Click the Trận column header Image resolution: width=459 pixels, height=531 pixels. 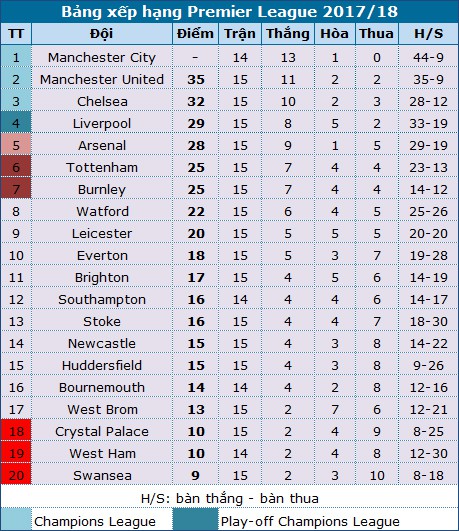[240, 34]
